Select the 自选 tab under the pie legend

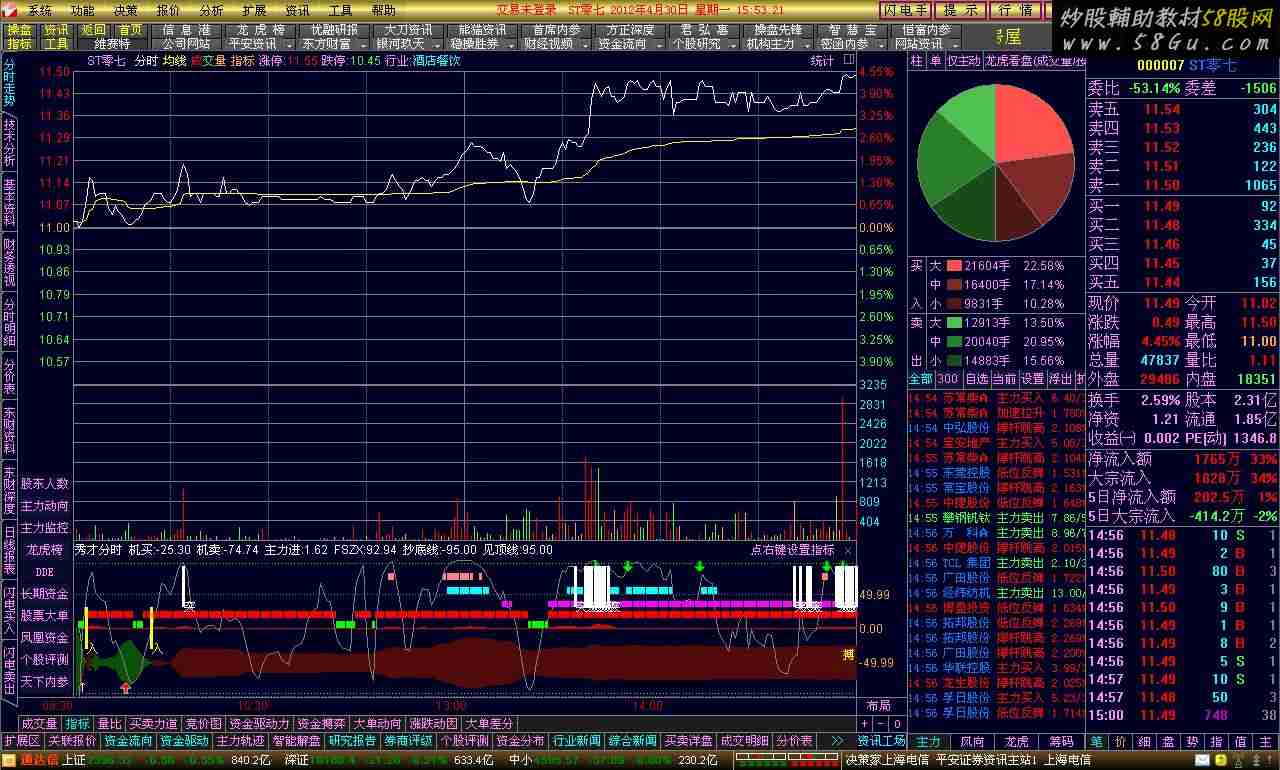[x=976, y=379]
